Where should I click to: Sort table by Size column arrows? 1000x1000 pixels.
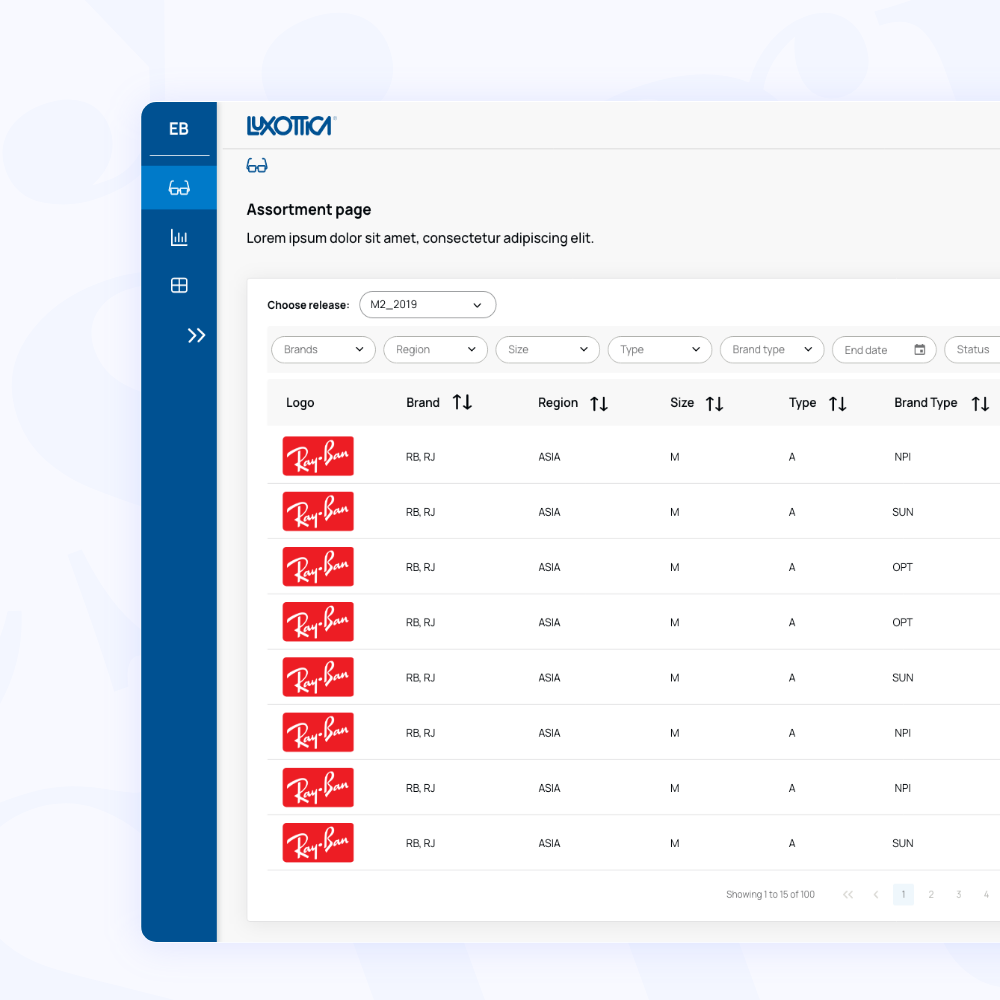click(x=714, y=404)
